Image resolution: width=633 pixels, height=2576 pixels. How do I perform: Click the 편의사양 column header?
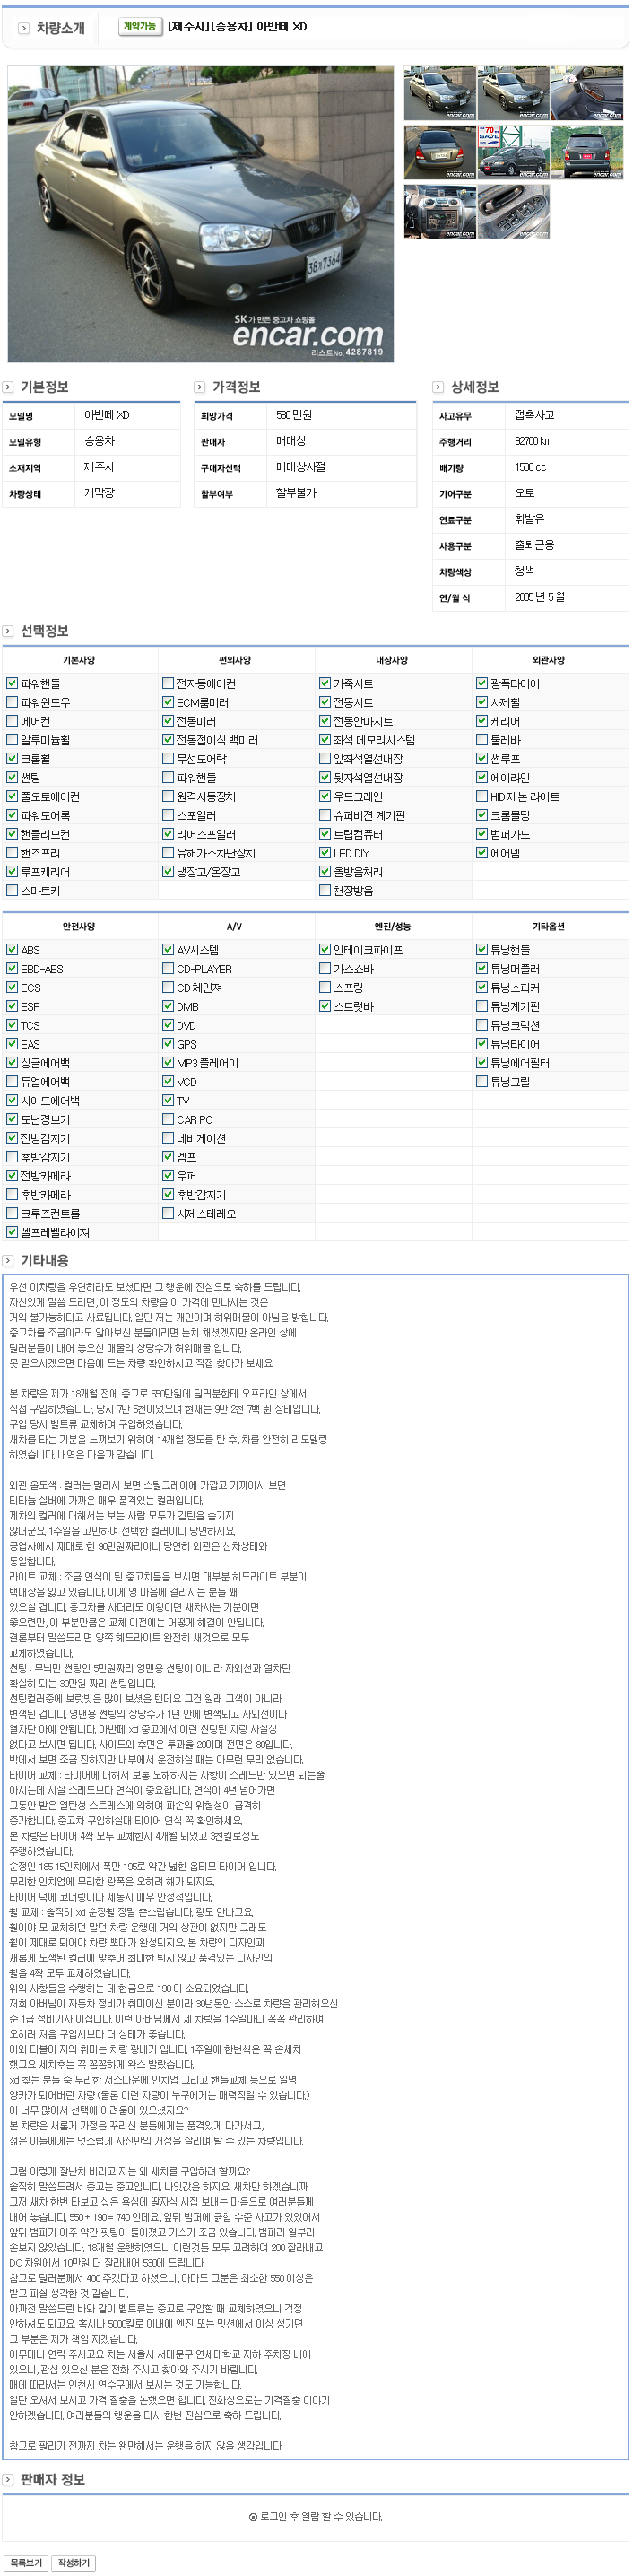point(235,661)
